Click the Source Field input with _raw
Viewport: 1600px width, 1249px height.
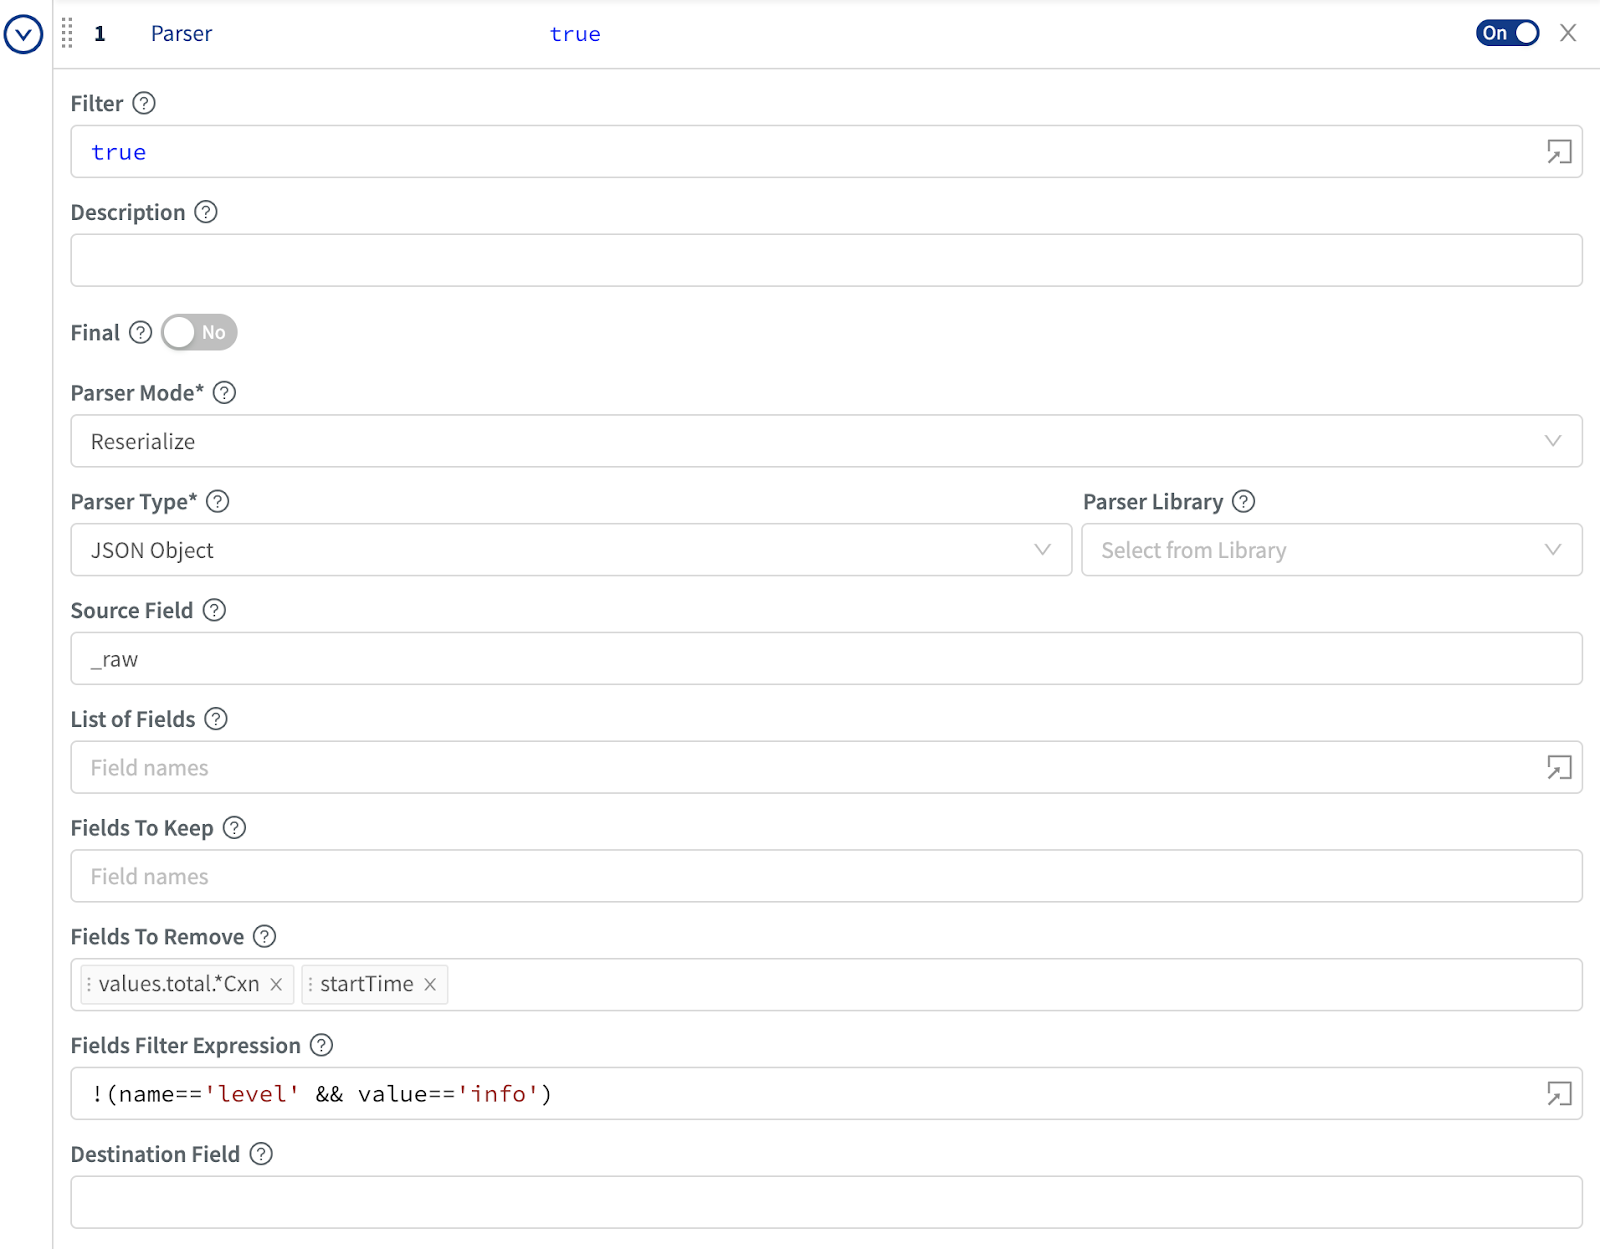coord(826,659)
